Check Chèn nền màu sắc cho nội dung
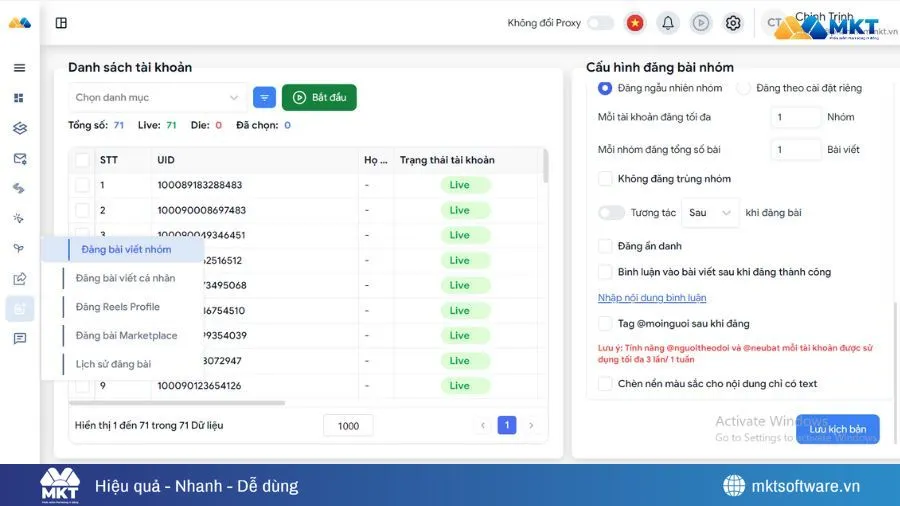Image resolution: width=900 pixels, height=506 pixels. click(x=605, y=384)
